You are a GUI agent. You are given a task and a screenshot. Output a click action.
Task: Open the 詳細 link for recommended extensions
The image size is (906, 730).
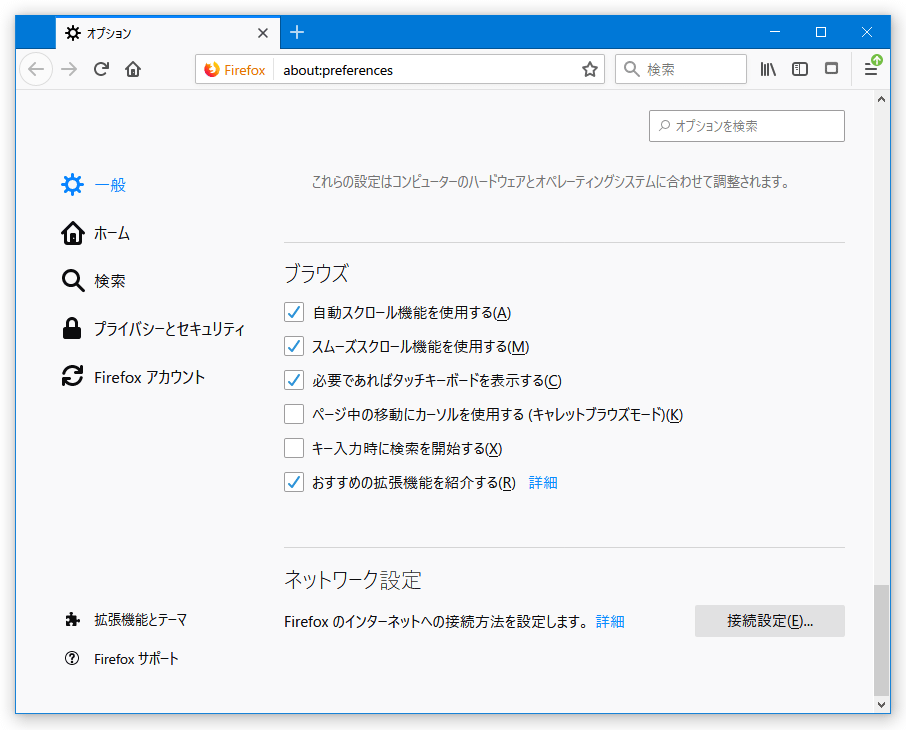[542, 482]
